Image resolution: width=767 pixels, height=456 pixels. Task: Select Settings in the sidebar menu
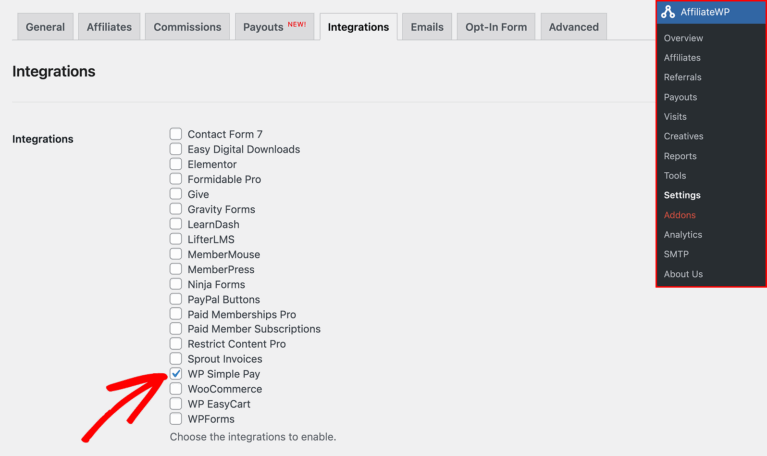682,195
